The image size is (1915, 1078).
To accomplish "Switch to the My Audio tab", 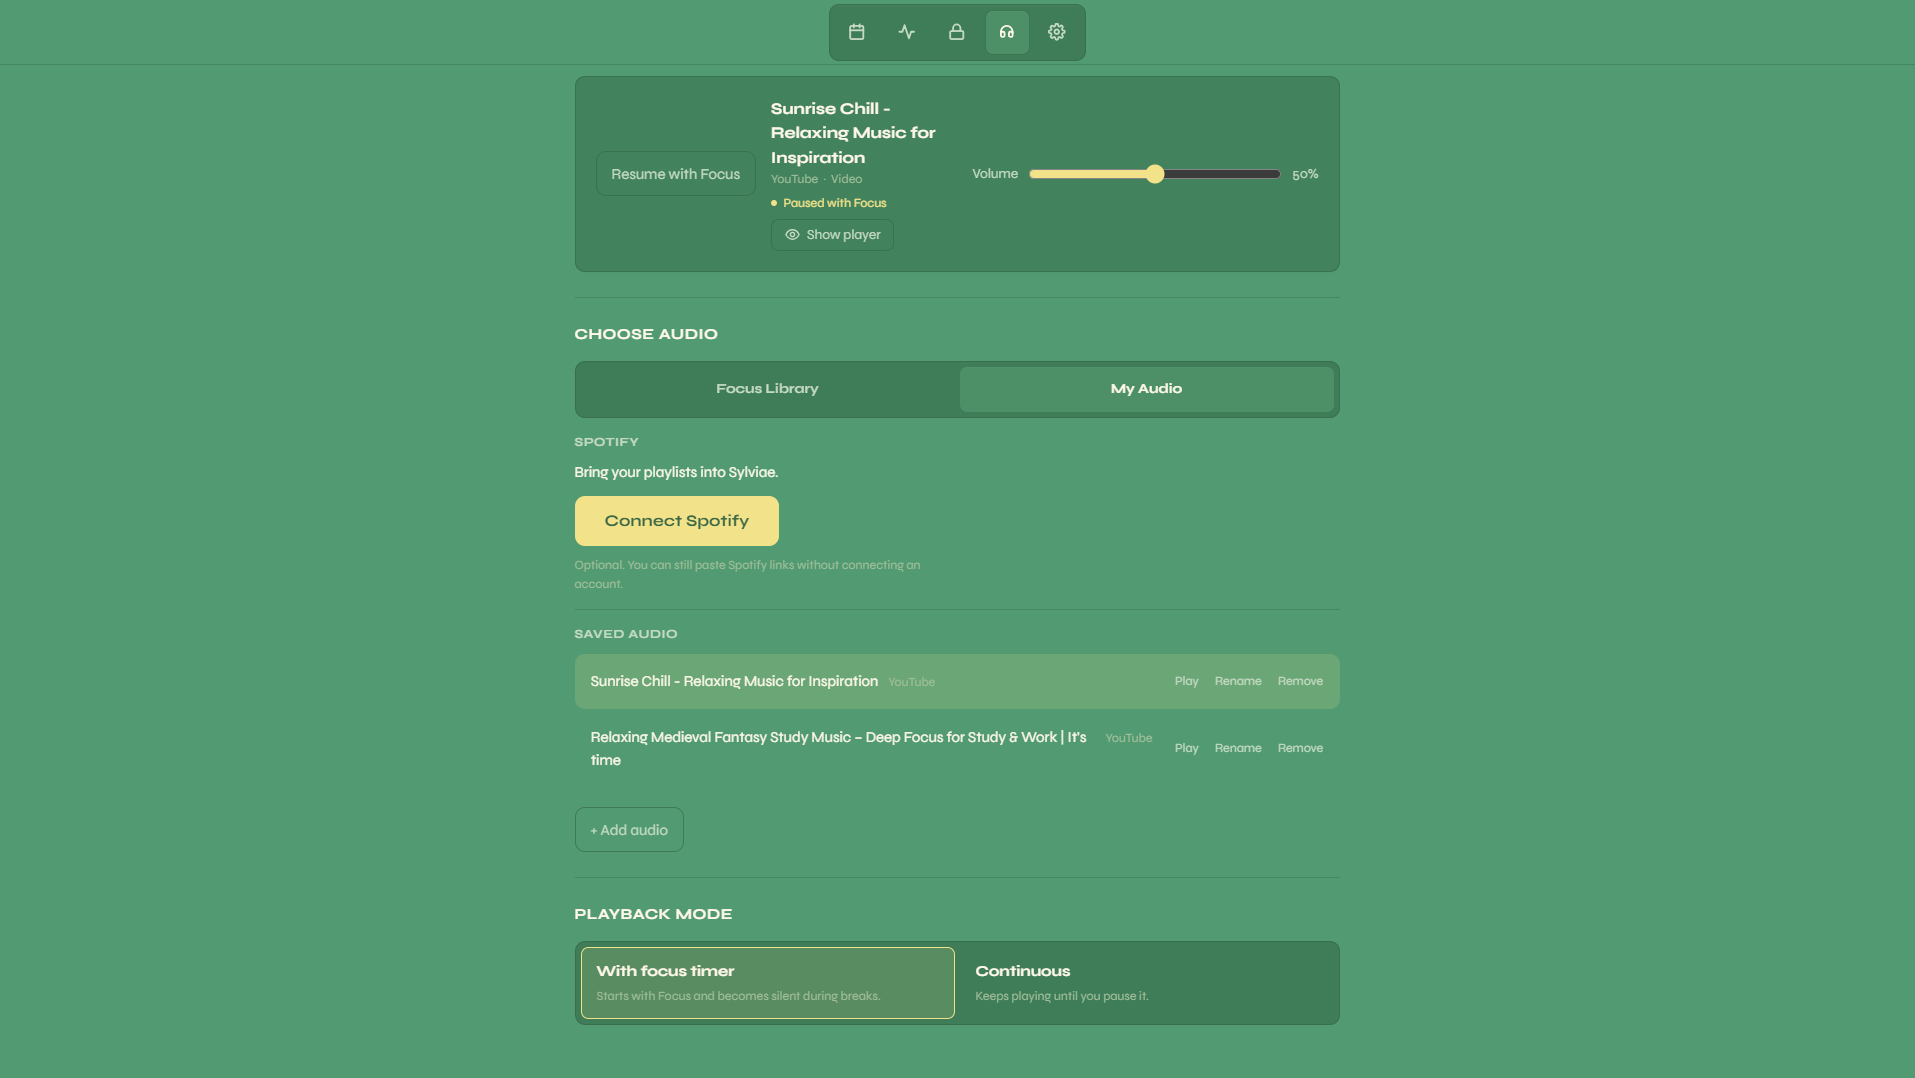I will 1146,389.
